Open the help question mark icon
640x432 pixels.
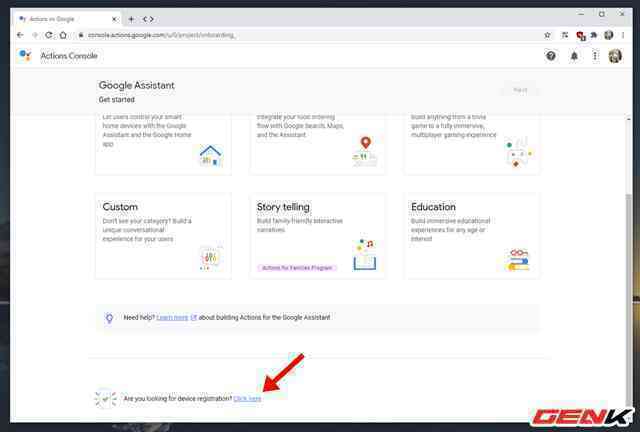pyautogui.click(x=551, y=56)
